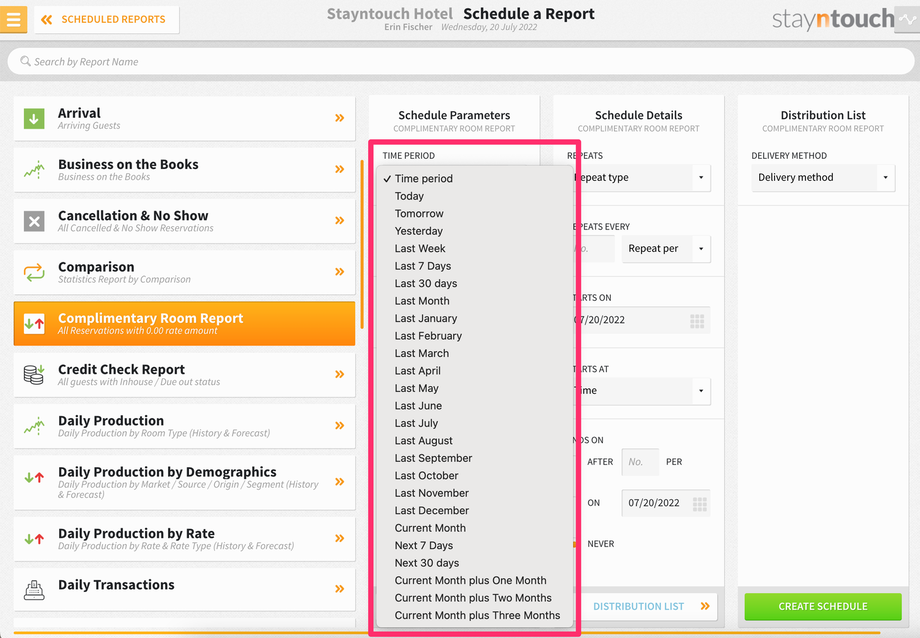Open the Ends On date calendar icon
The width and height of the screenshot is (920, 638).
click(x=699, y=504)
